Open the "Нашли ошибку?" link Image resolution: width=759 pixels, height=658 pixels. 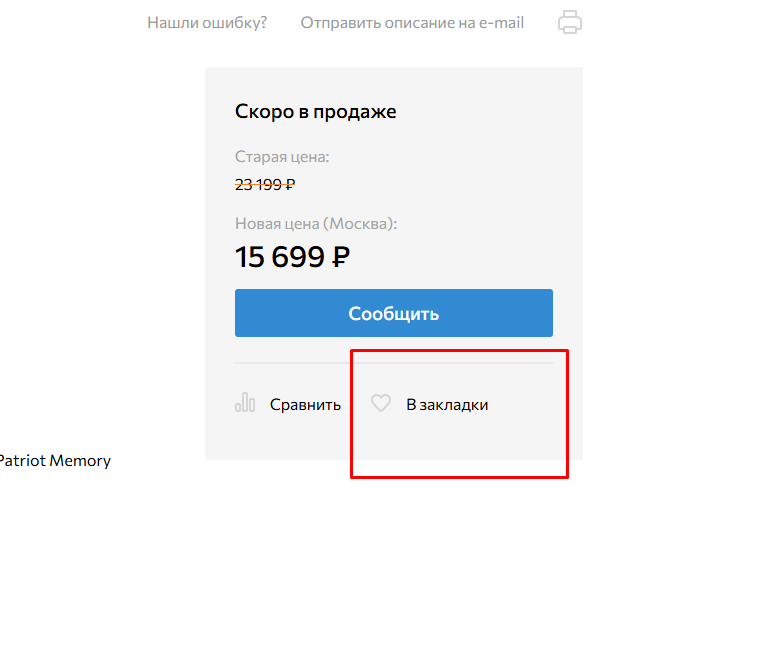tap(207, 22)
